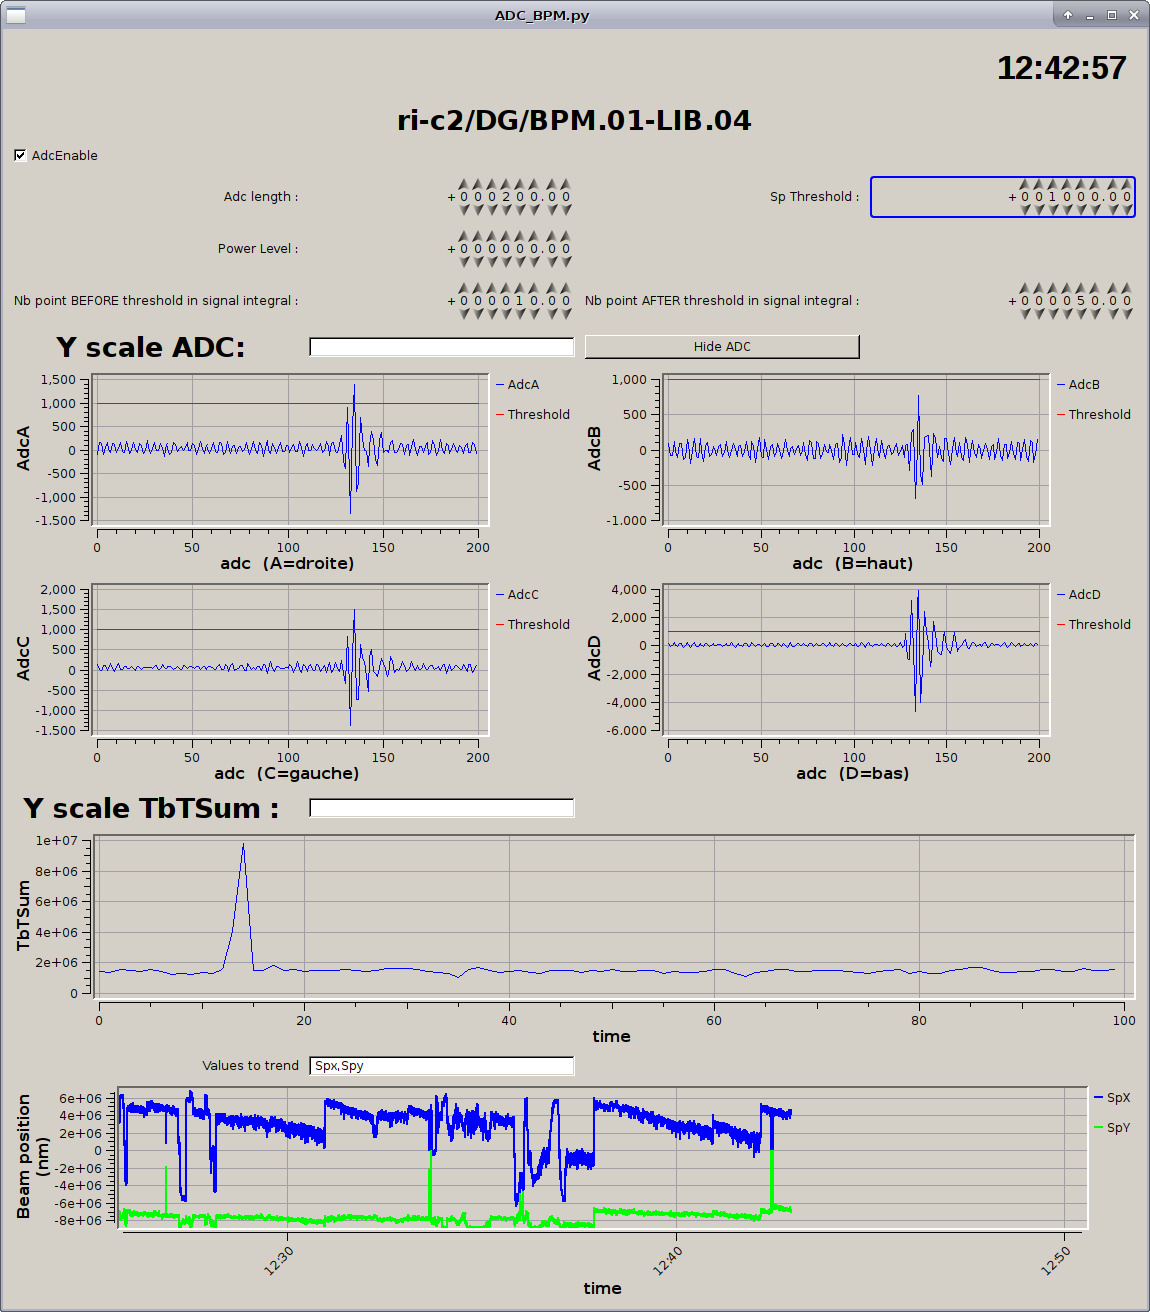Increase the 1 digit of Nb point BEFORE

pyautogui.click(x=519, y=288)
